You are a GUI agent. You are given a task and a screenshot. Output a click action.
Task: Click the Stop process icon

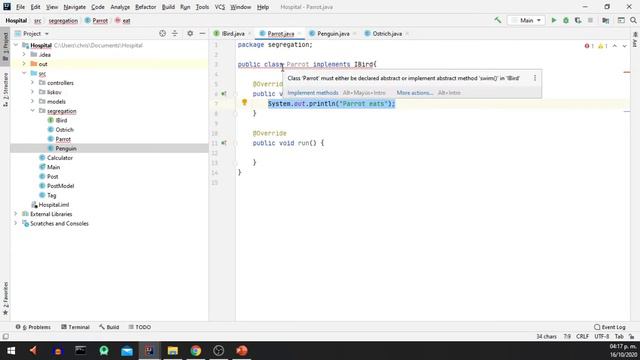590,20
